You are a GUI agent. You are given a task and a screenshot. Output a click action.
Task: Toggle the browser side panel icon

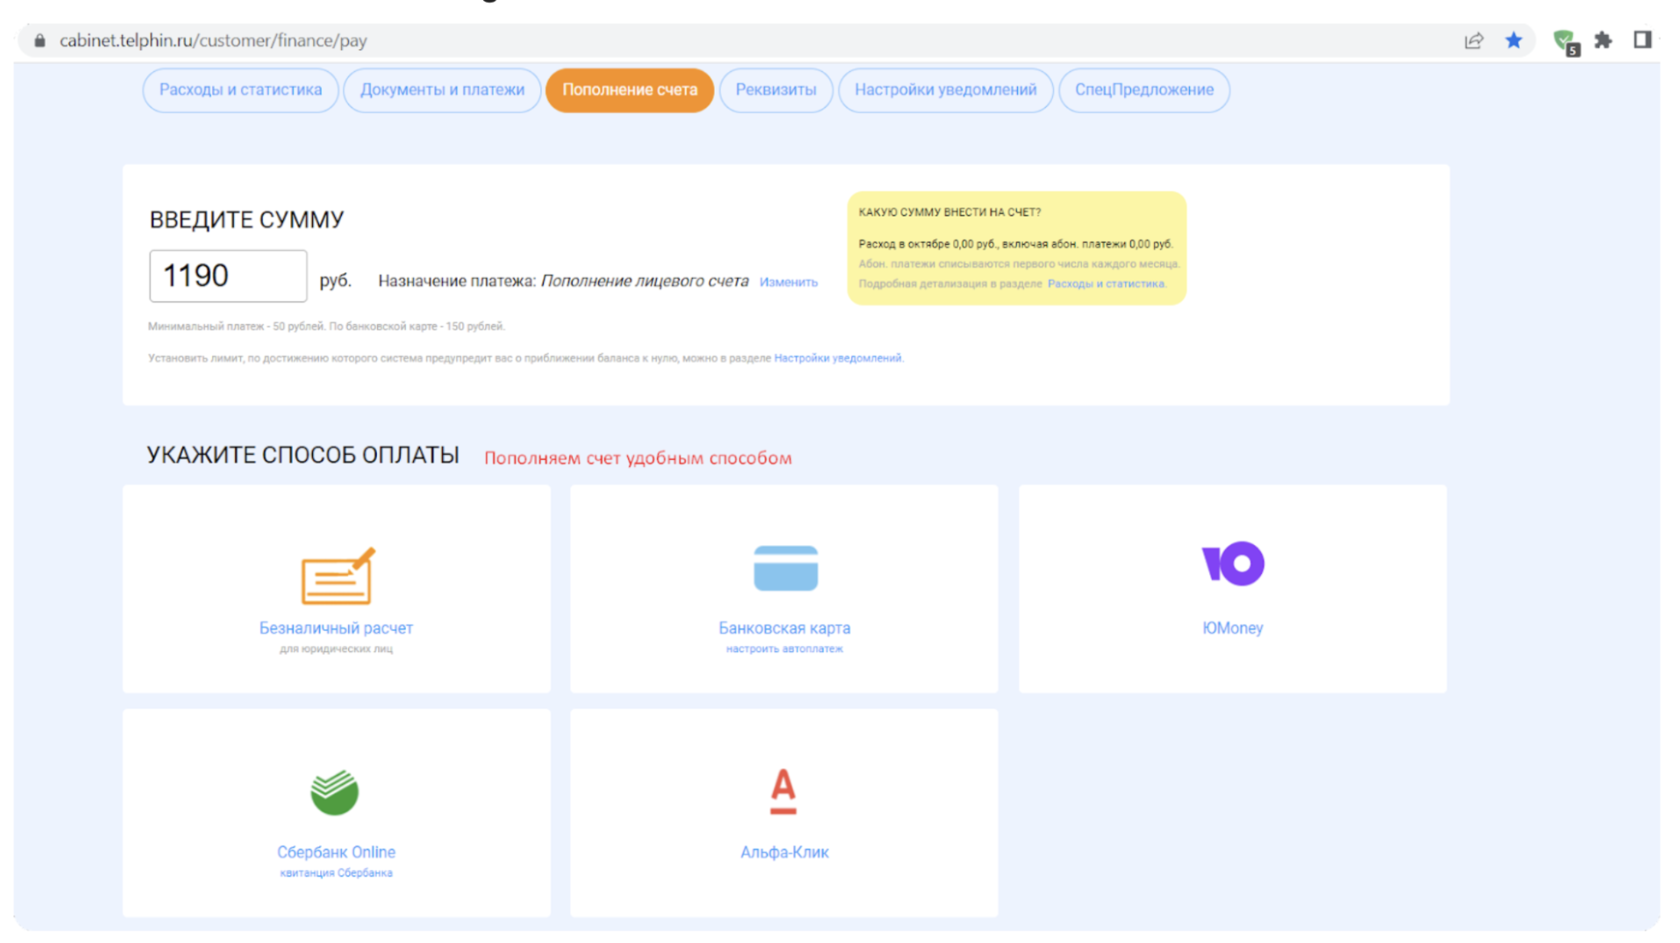(1642, 40)
